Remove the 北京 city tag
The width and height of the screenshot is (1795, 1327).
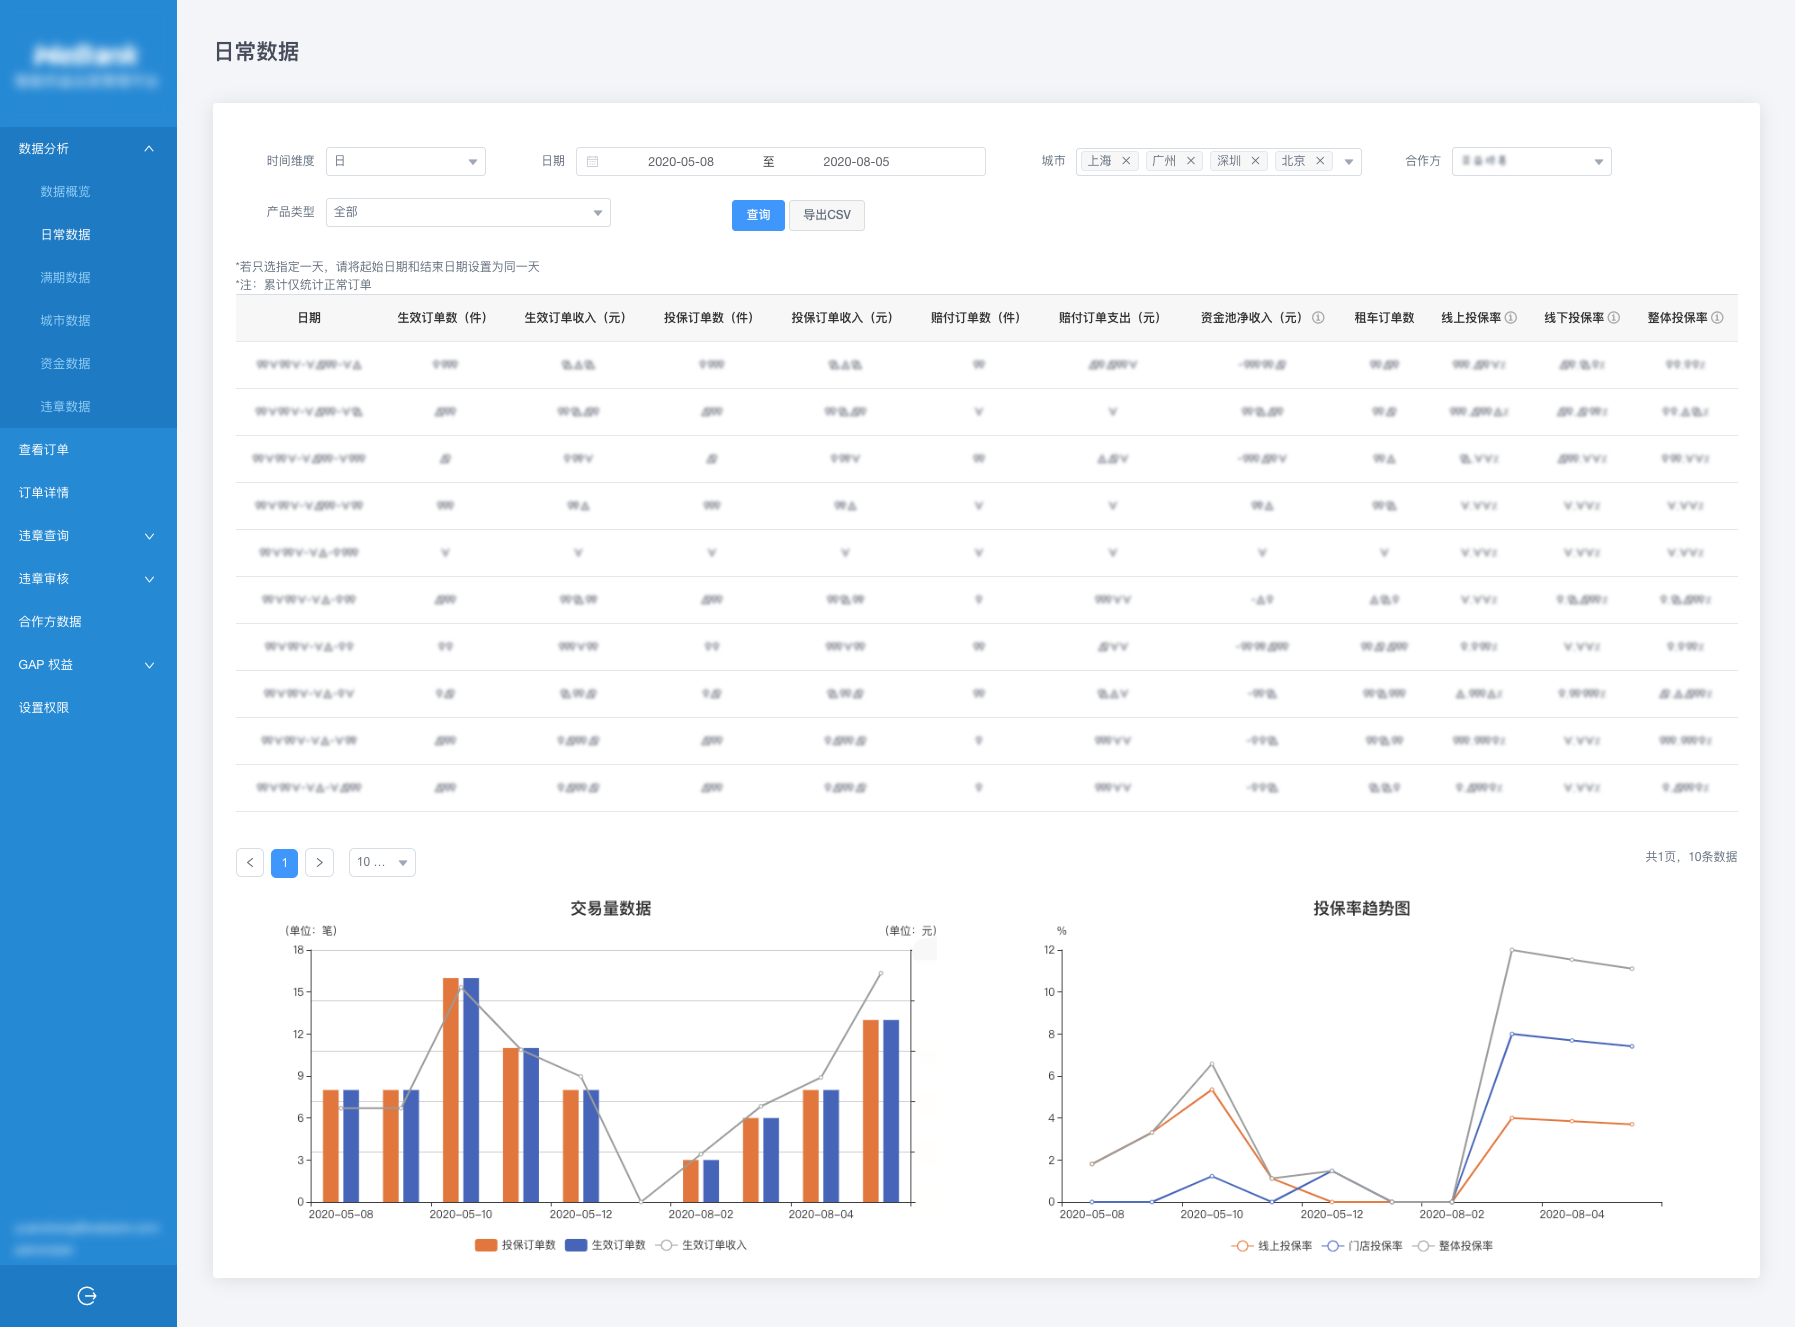point(1320,161)
